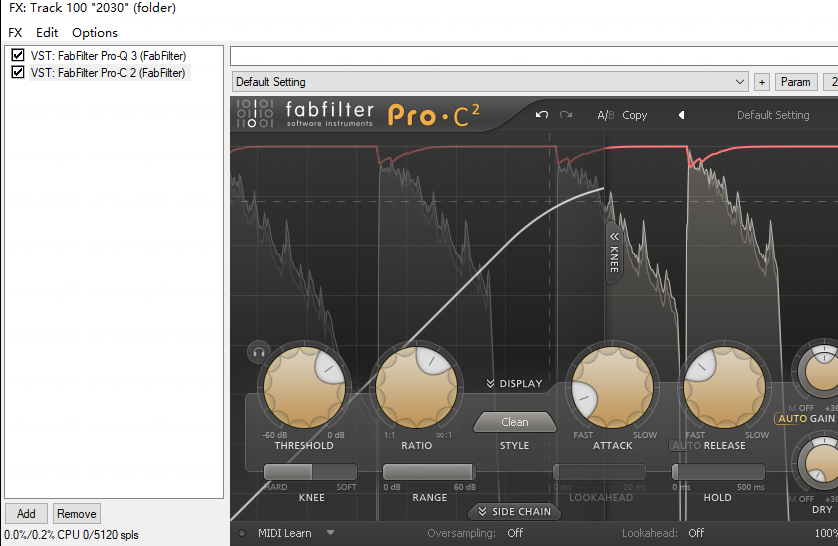Select VST: FabFilter Pro-Q 3 in FX list

click(x=108, y=56)
